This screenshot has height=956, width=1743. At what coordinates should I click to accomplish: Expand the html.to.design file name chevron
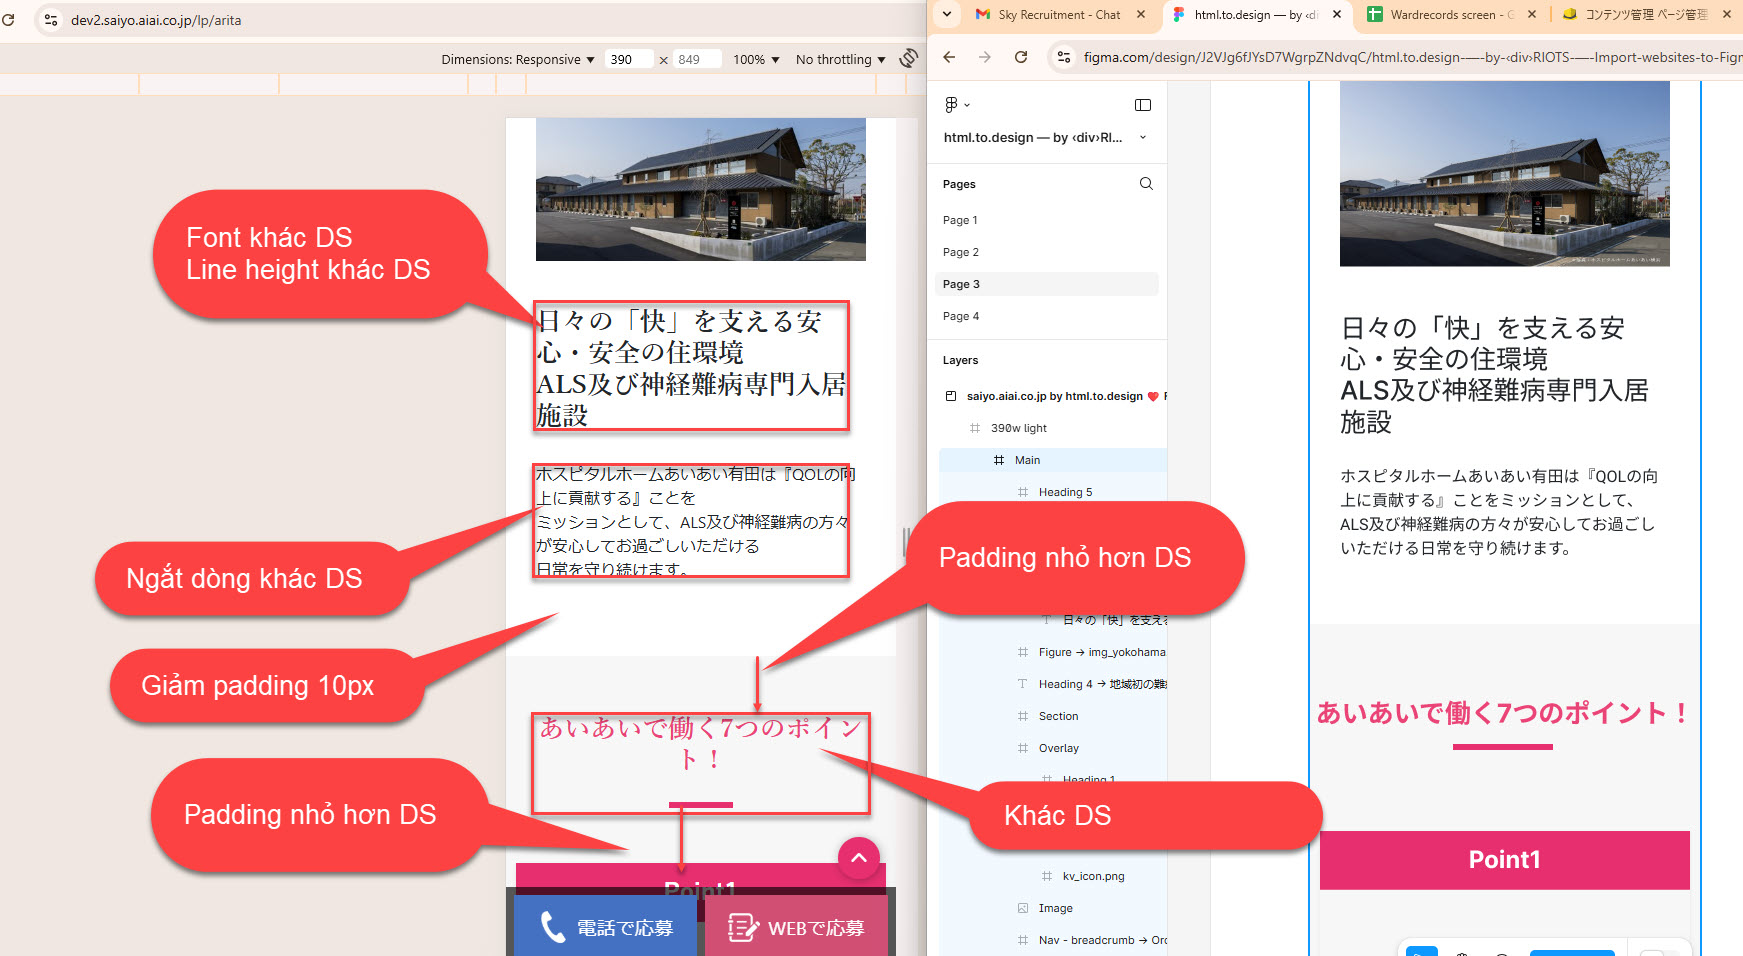click(x=1143, y=138)
